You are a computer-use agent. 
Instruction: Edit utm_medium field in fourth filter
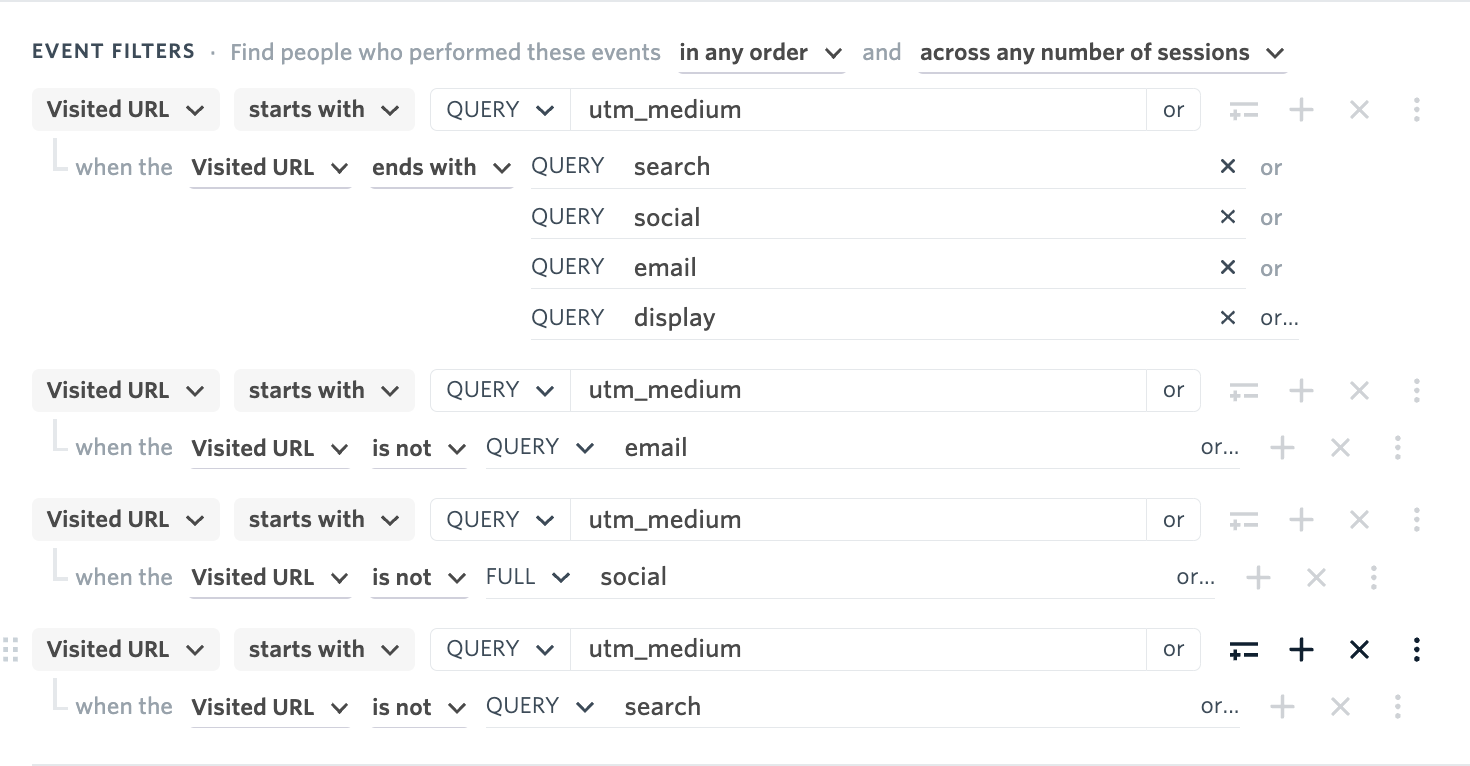[858, 650]
